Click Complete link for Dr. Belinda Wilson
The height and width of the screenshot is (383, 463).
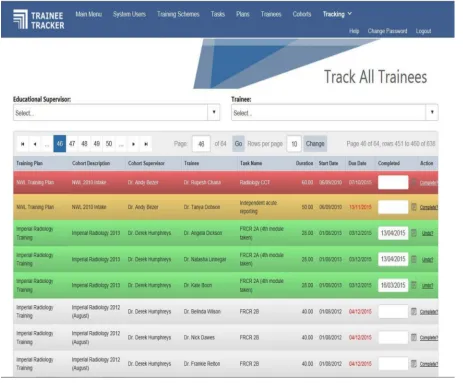[x=429, y=312]
